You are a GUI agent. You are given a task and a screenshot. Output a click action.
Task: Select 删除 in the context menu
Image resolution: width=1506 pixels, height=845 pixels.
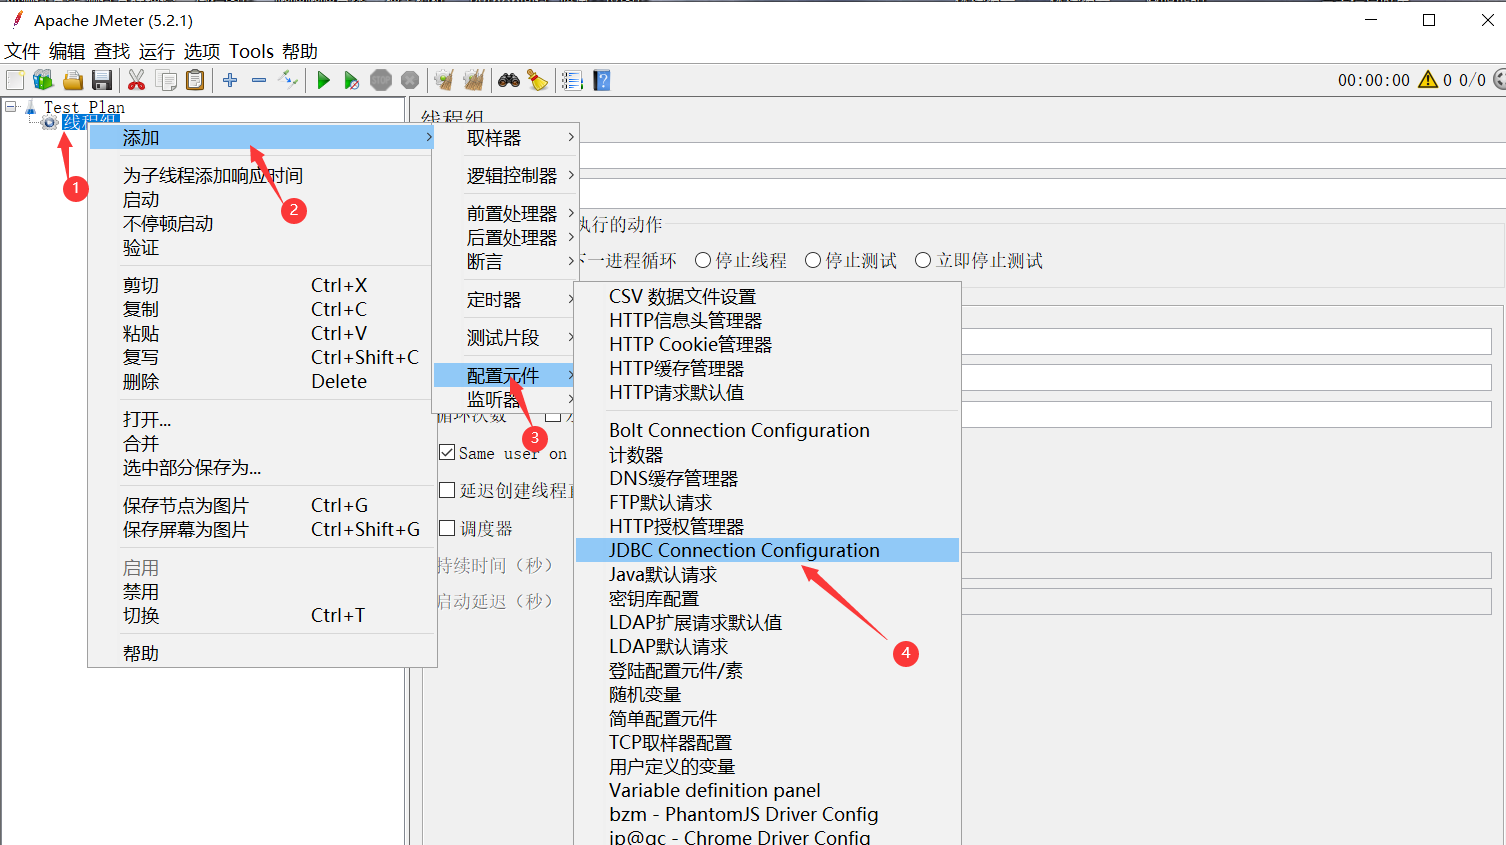pyautogui.click(x=262, y=381)
